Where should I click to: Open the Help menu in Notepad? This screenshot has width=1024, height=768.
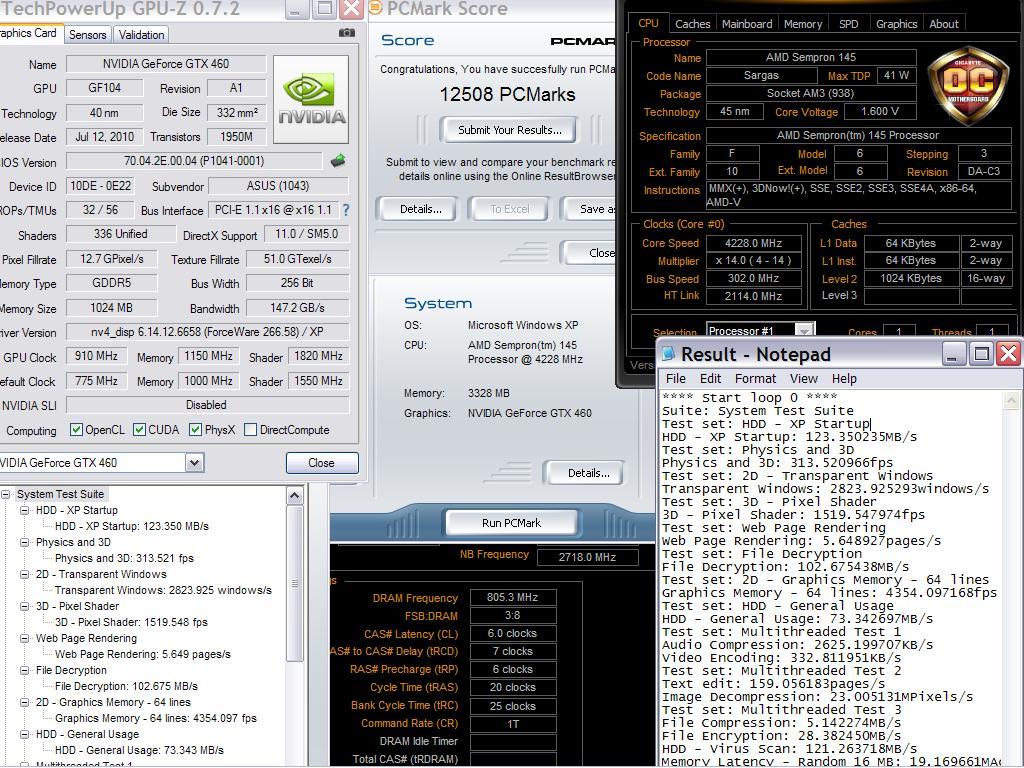(x=844, y=379)
